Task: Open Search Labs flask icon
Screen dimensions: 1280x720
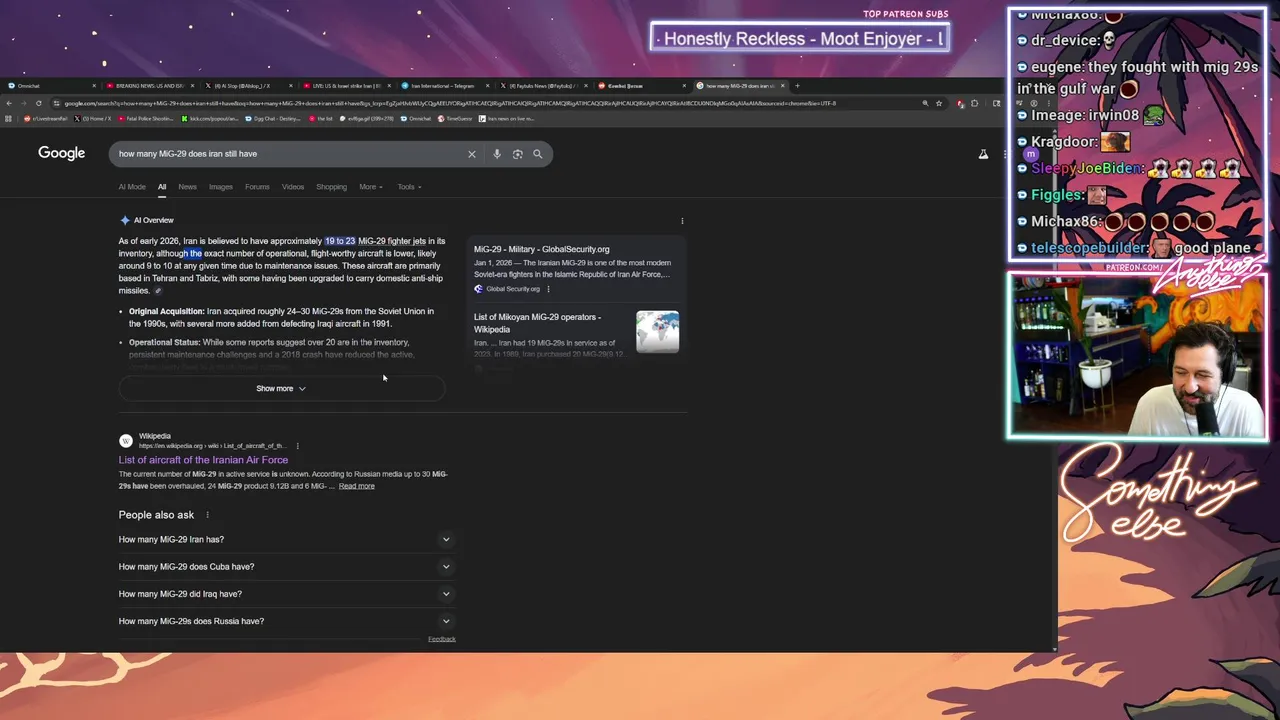Action: point(983,154)
